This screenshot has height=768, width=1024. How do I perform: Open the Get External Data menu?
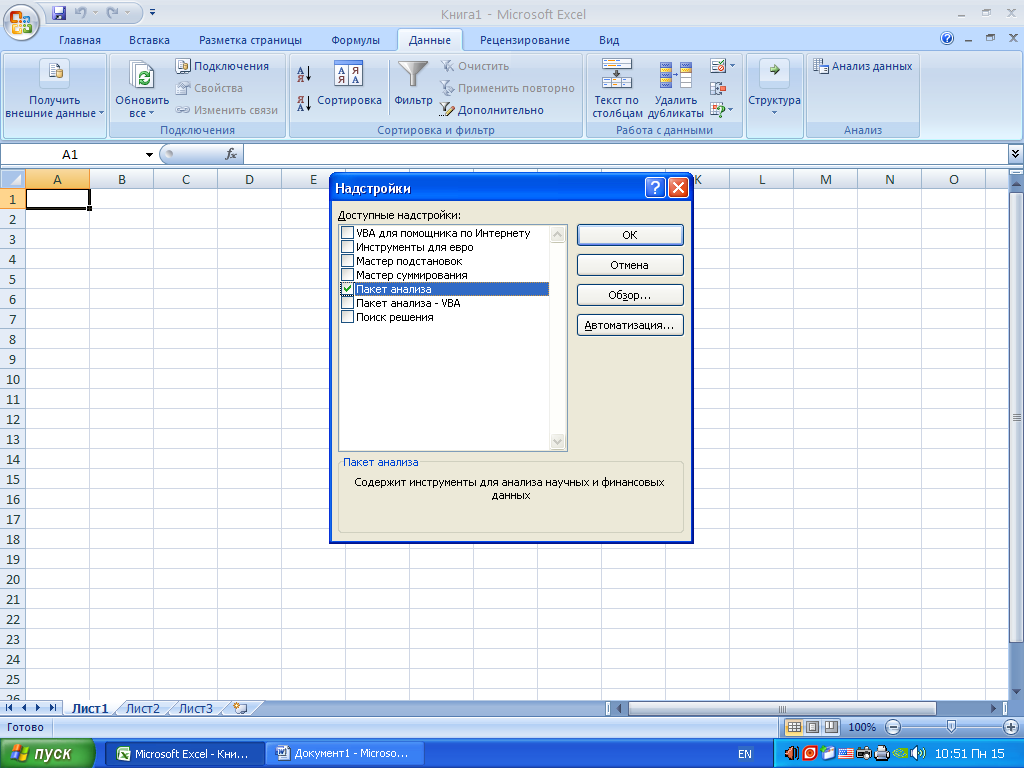click(55, 90)
